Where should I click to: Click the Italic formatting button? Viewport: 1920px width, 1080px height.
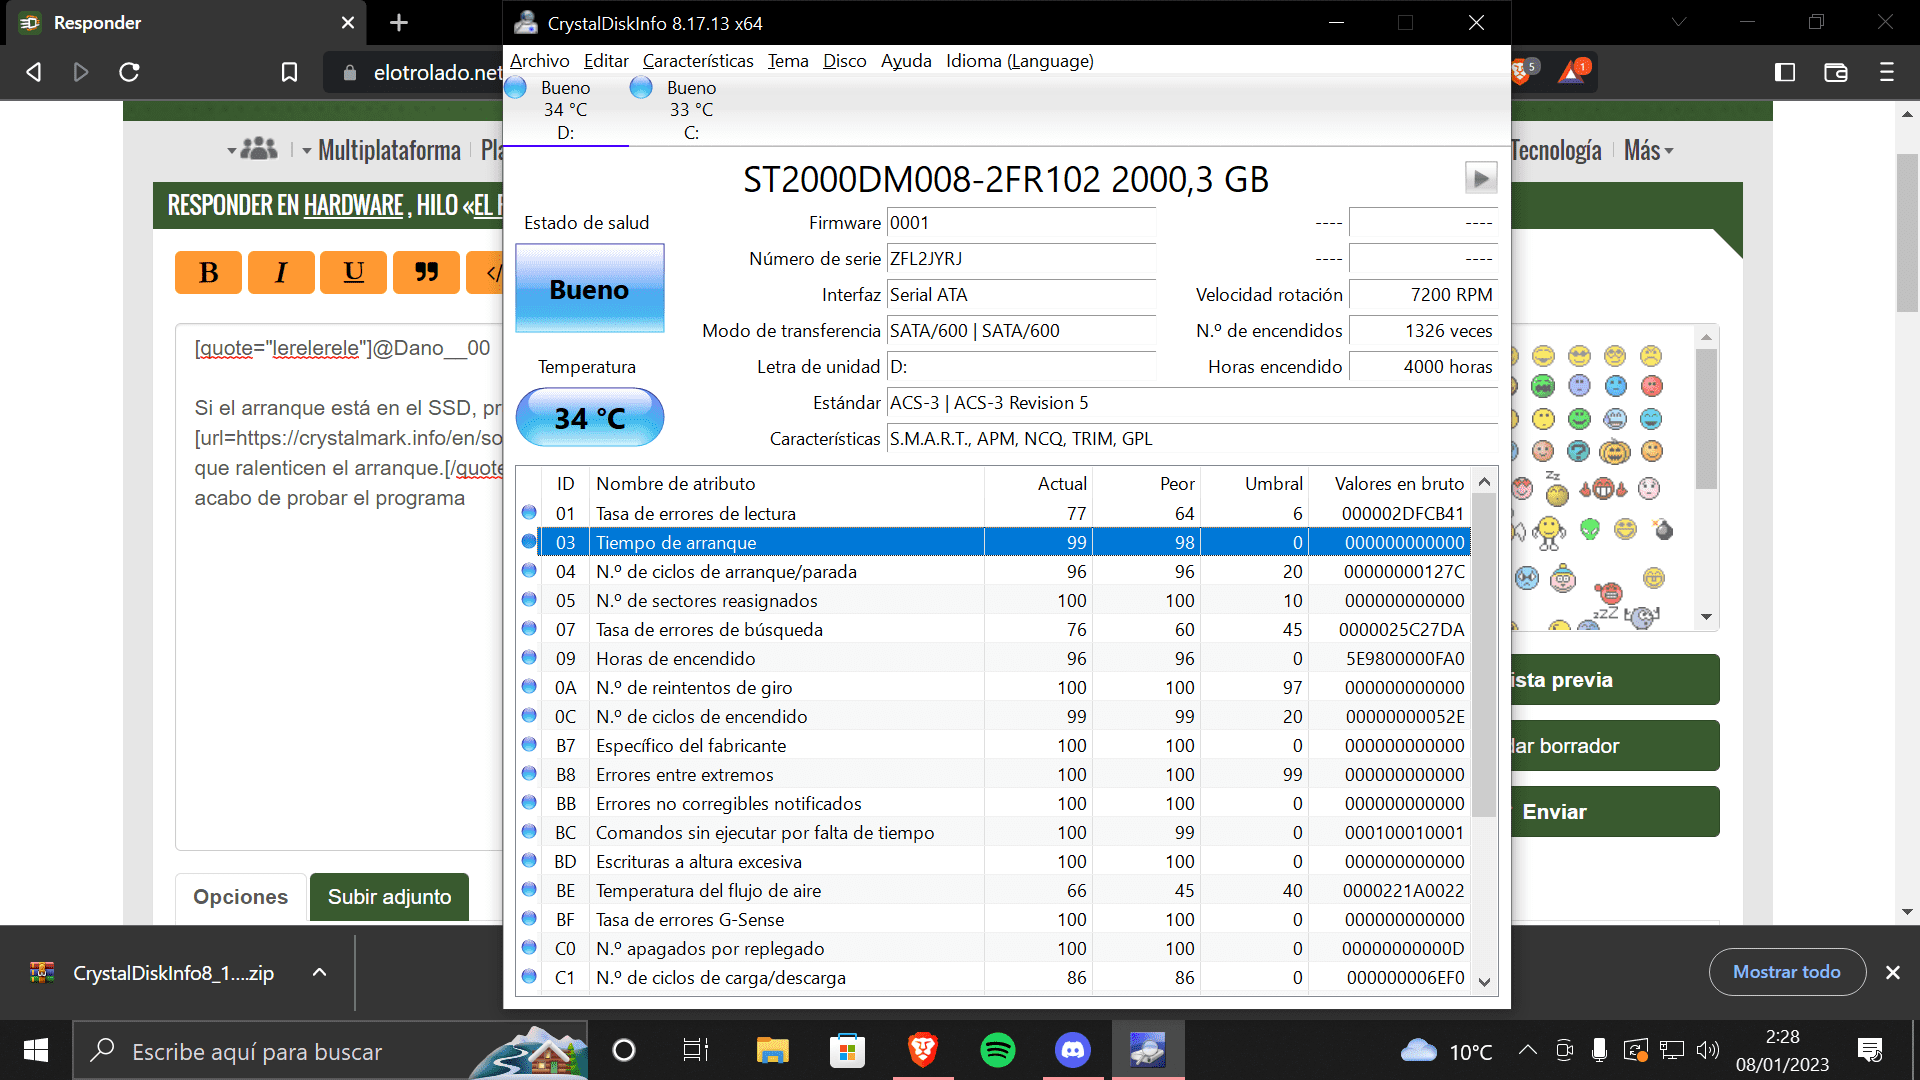(x=281, y=272)
